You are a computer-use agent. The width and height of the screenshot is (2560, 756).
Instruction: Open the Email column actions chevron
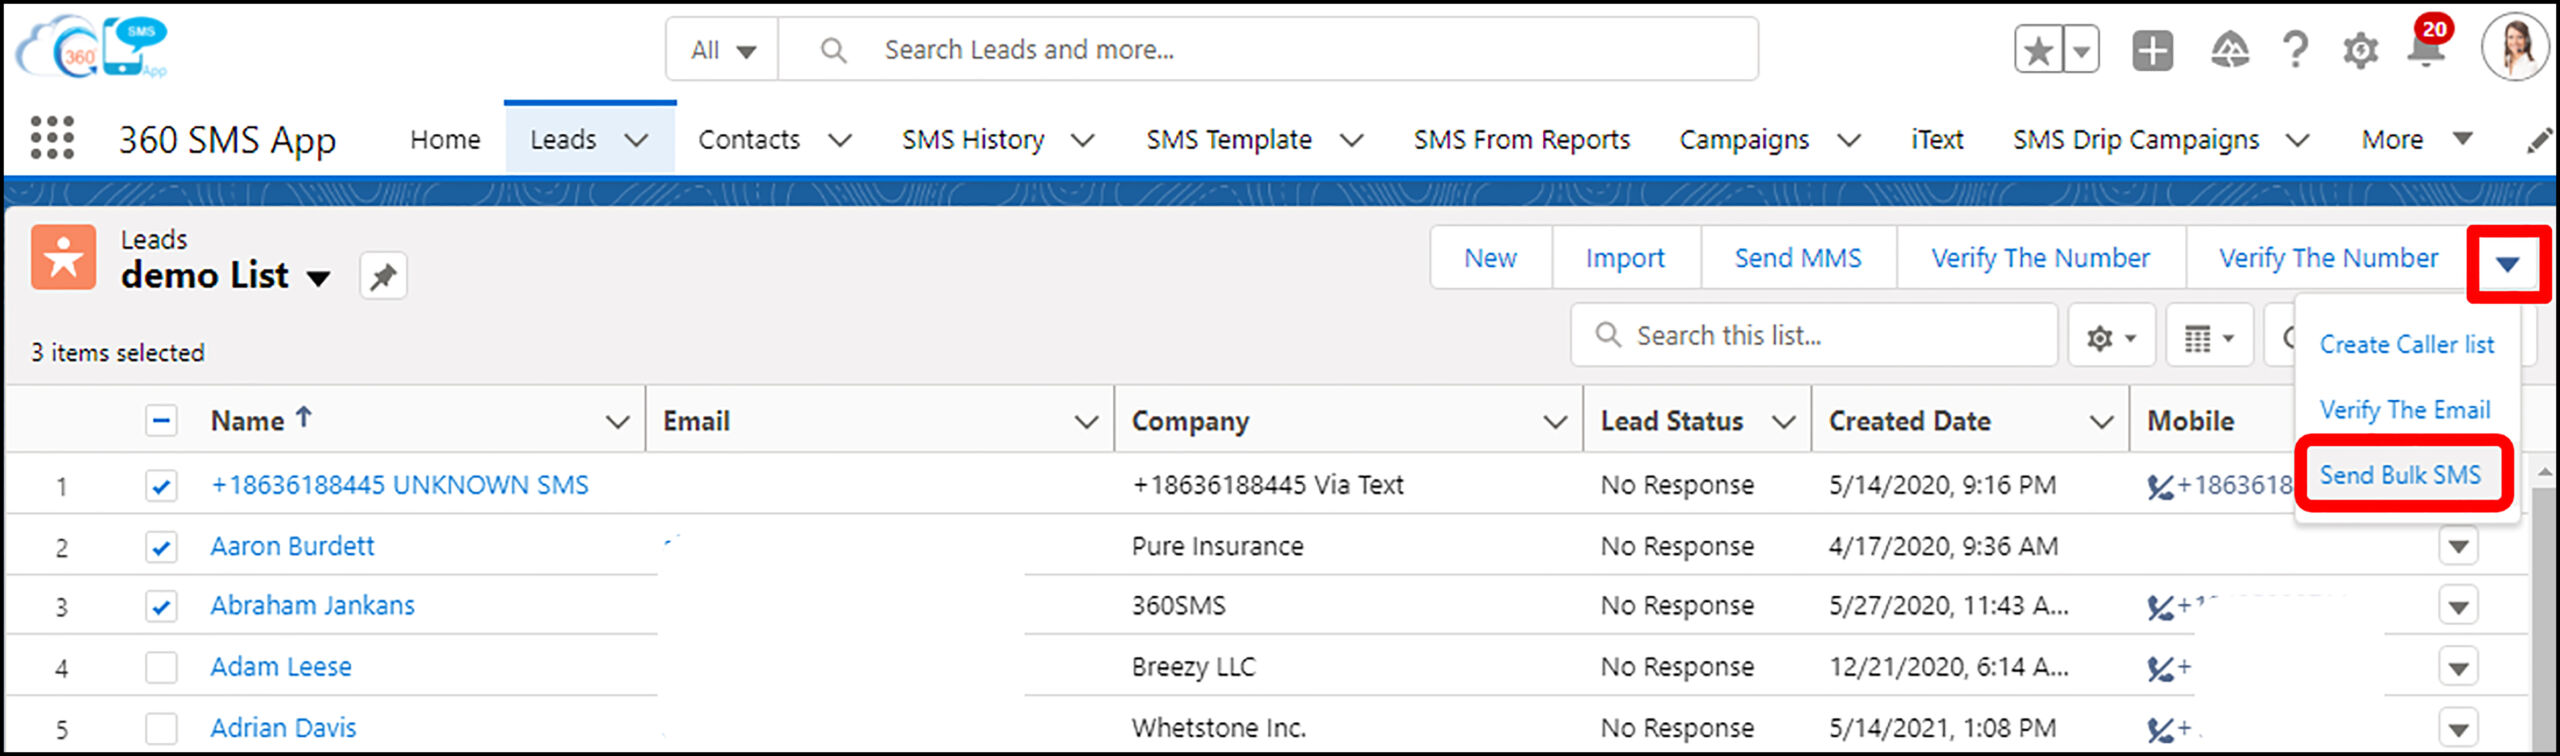pyautogui.click(x=1086, y=422)
